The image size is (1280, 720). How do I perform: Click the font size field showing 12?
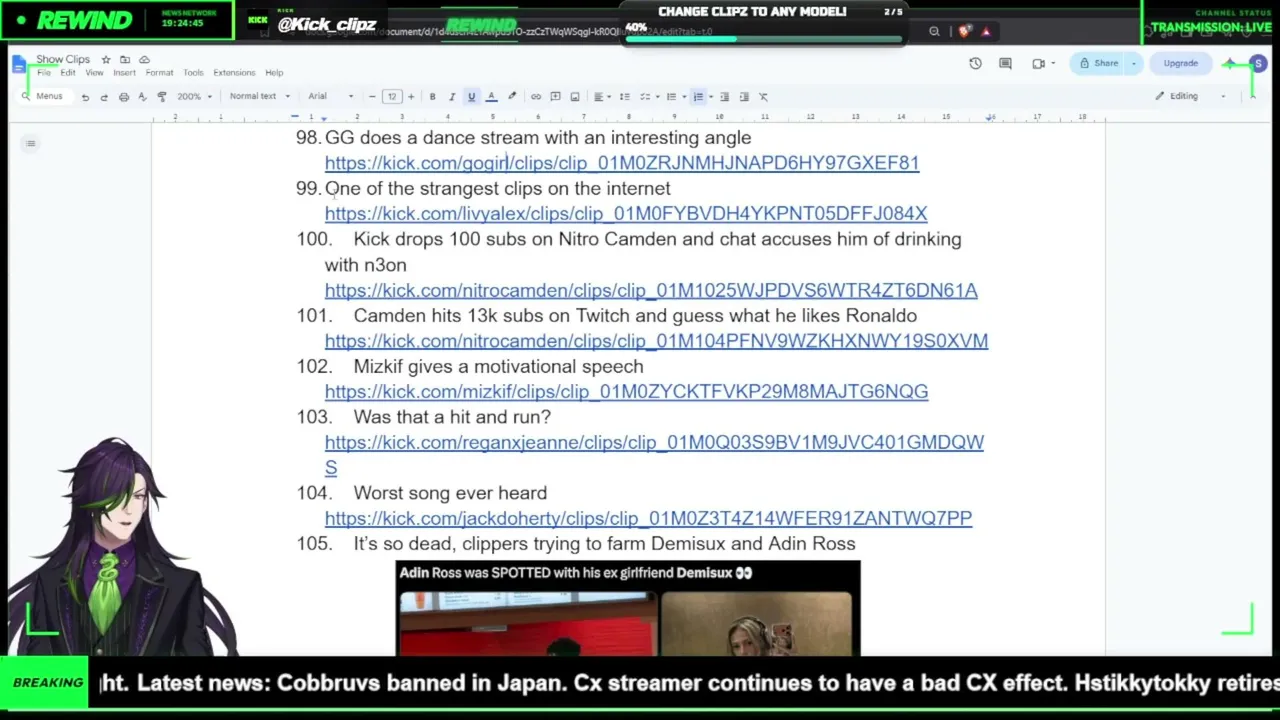pyautogui.click(x=391, y=97)
